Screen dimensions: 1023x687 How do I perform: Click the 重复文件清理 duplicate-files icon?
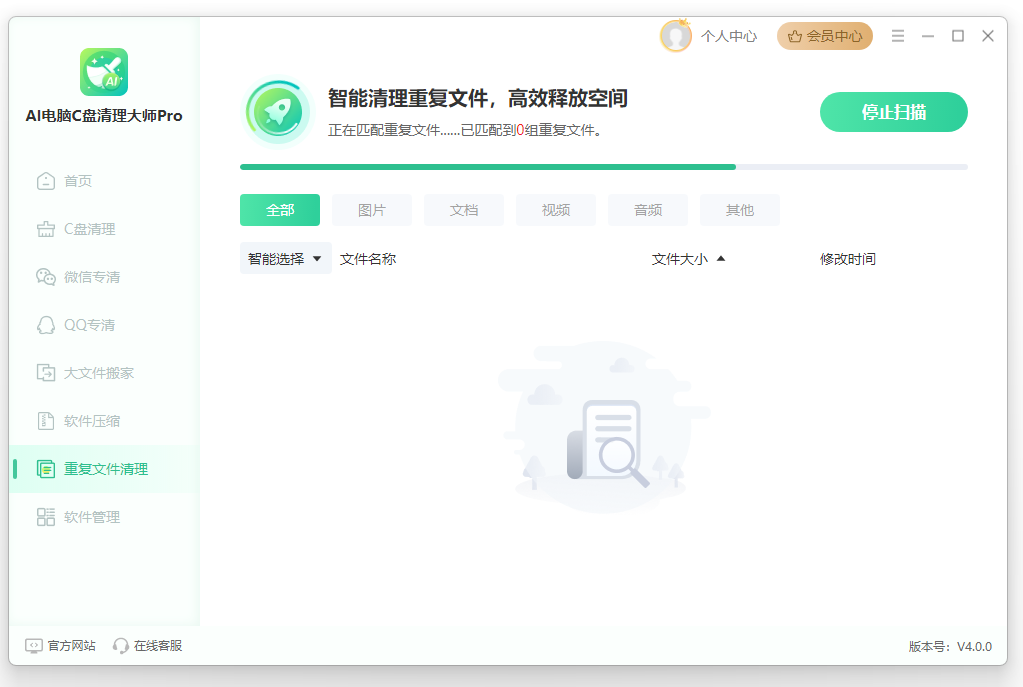coord(46,468)
